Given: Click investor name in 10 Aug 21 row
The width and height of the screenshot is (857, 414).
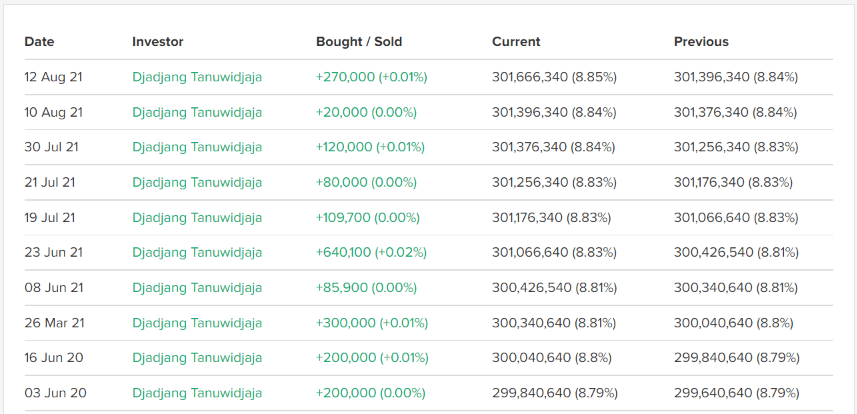Looking at the screenshot, I should point(197,112).
